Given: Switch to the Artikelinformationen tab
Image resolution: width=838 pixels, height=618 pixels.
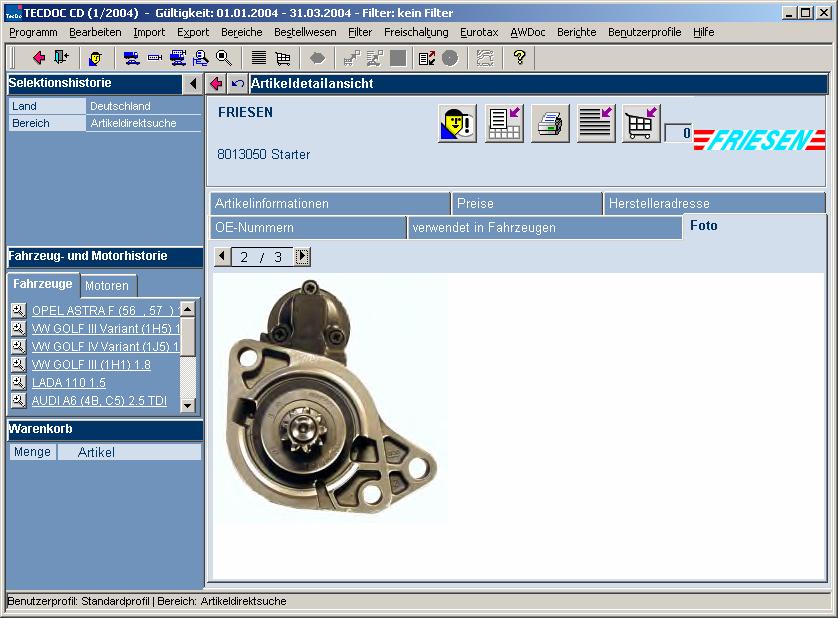Looking at the screenshot, I should click(x=330, y=204).
